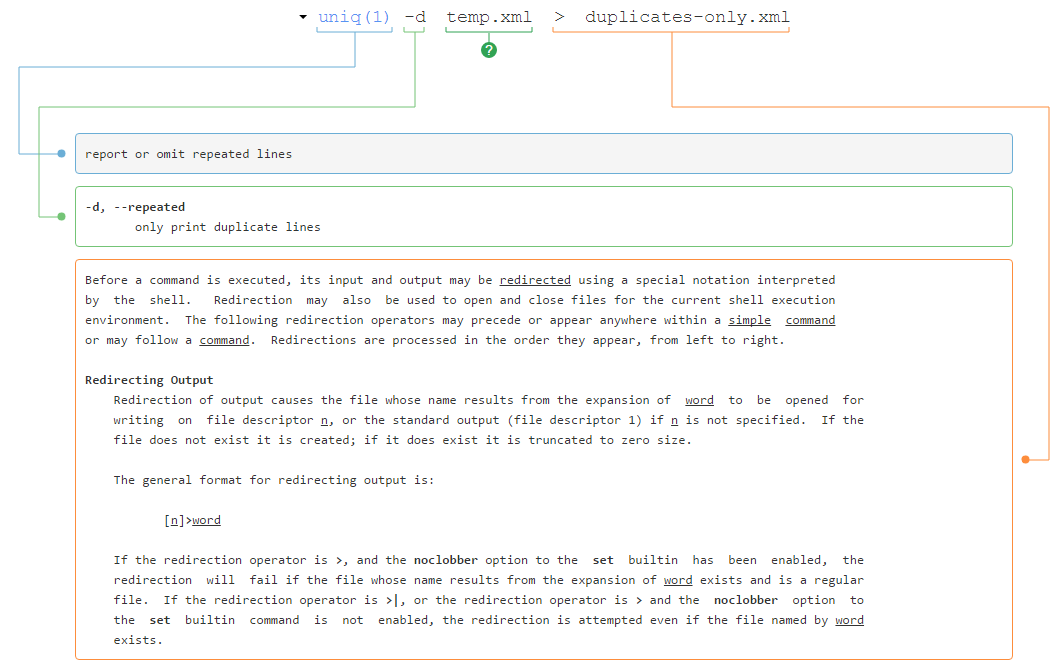Click underlined 'word' in 'file named by word'
The image size is (1063, 671).
tap(849, 620)
